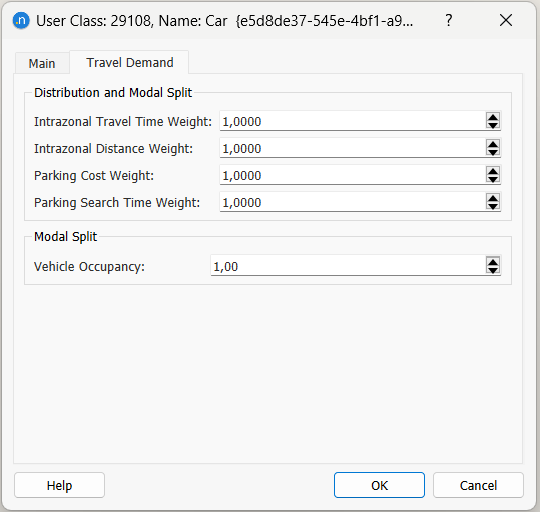Switch to the Main tab
Viewport: 540px width, 512px height.
tap(42, 63)
